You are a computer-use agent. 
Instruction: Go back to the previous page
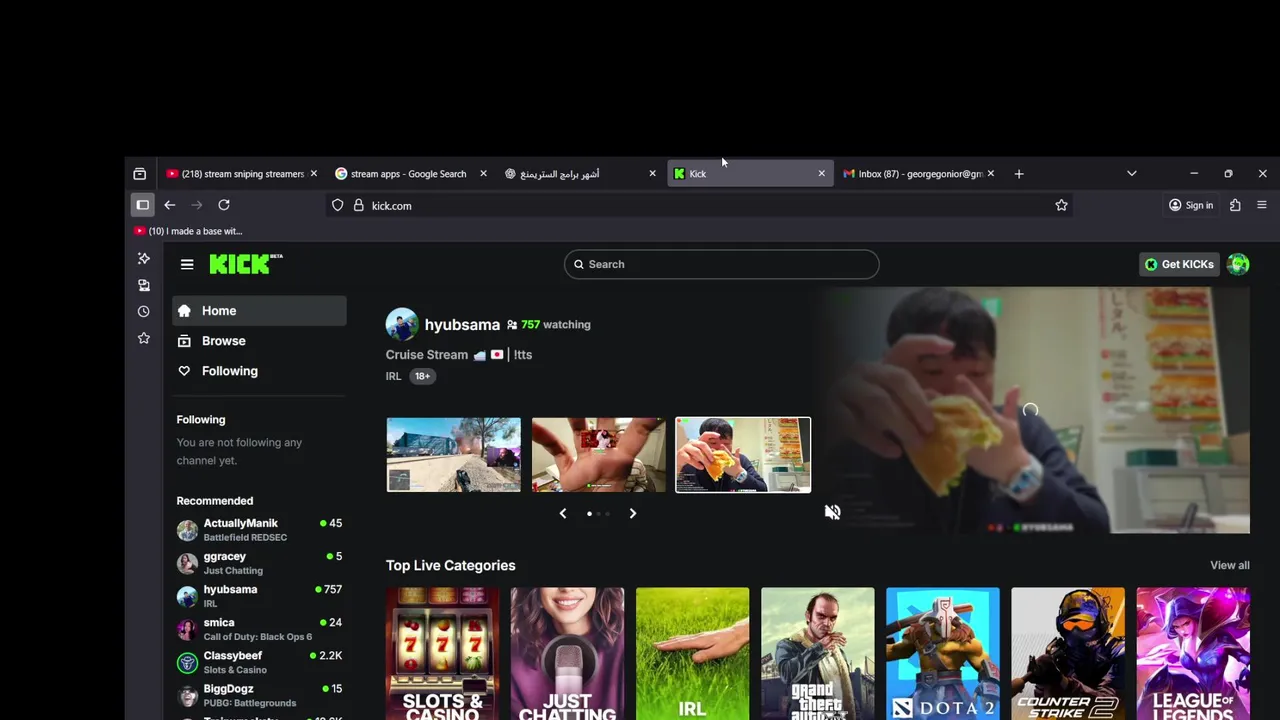[x=170, y=205]
